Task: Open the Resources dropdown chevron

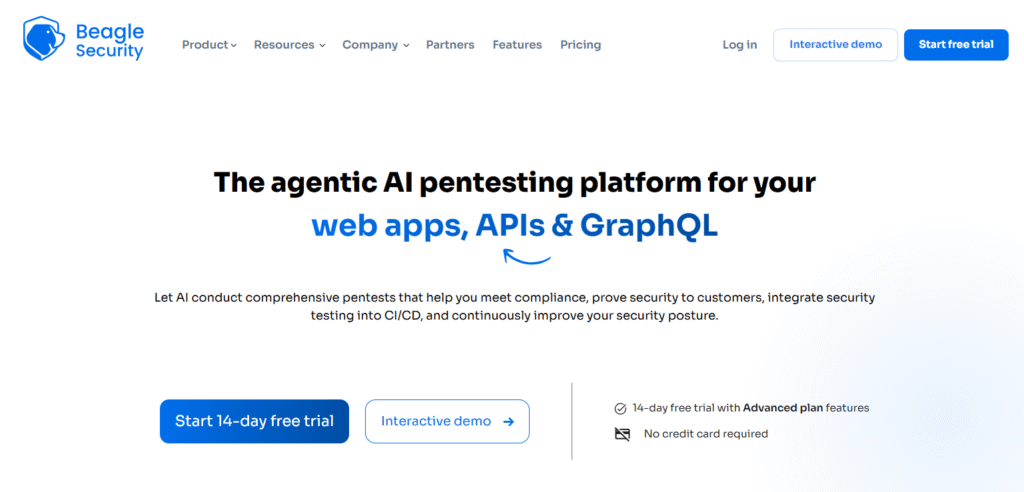Action: (322, 45)
